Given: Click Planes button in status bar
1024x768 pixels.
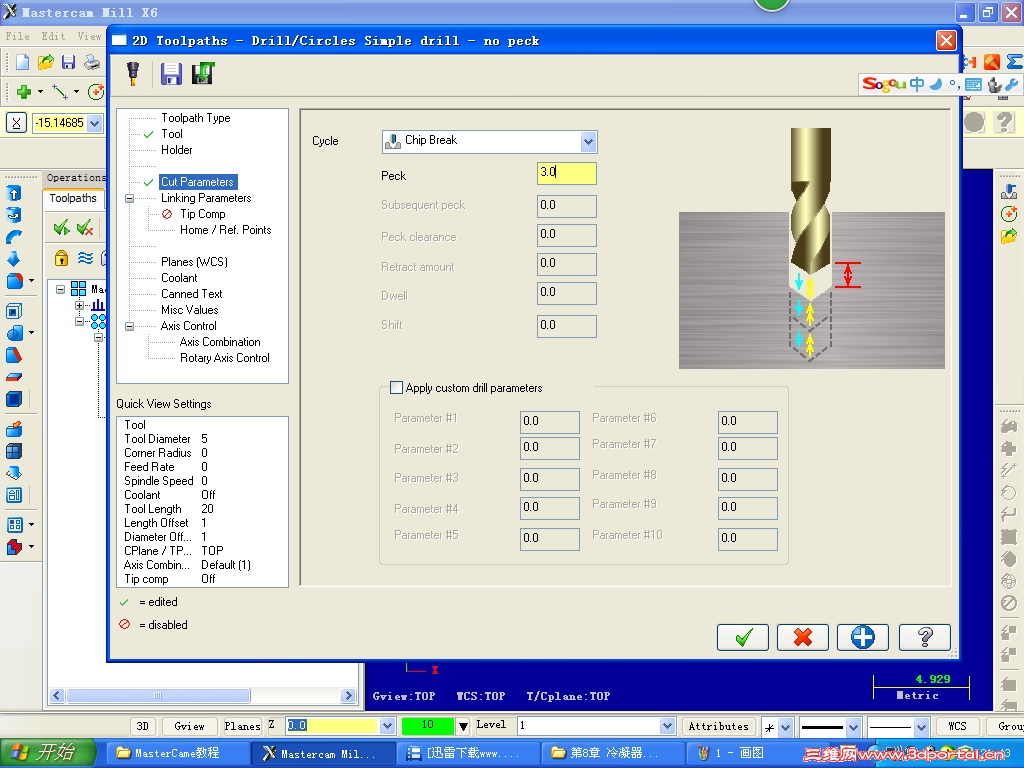Looking at the screenshot, I should 242,726.
